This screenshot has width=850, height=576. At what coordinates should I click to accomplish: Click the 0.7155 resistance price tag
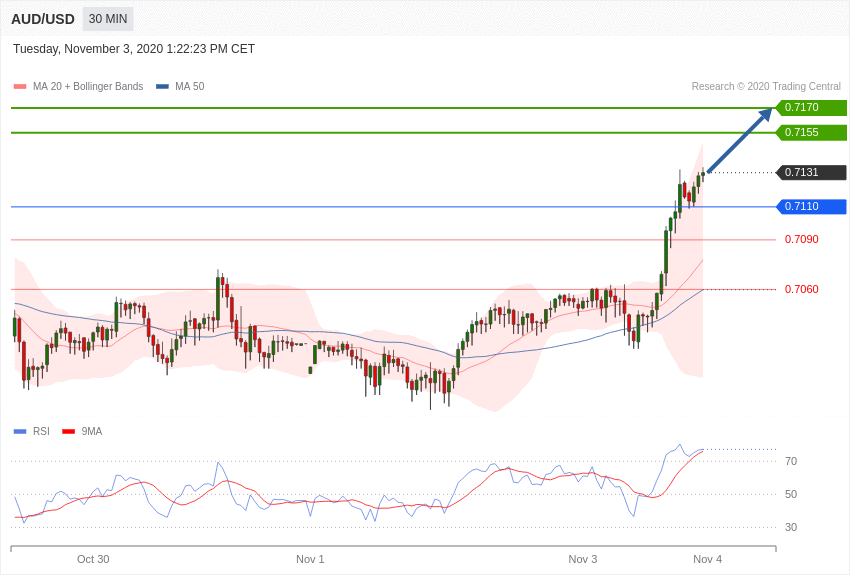[x=811, y=132]
